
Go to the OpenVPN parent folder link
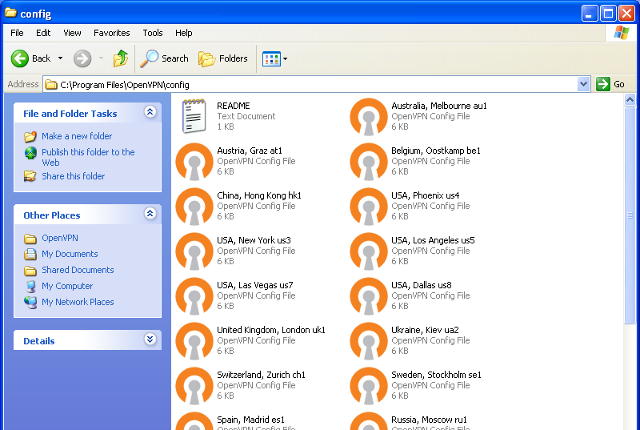tap(60, 238)
